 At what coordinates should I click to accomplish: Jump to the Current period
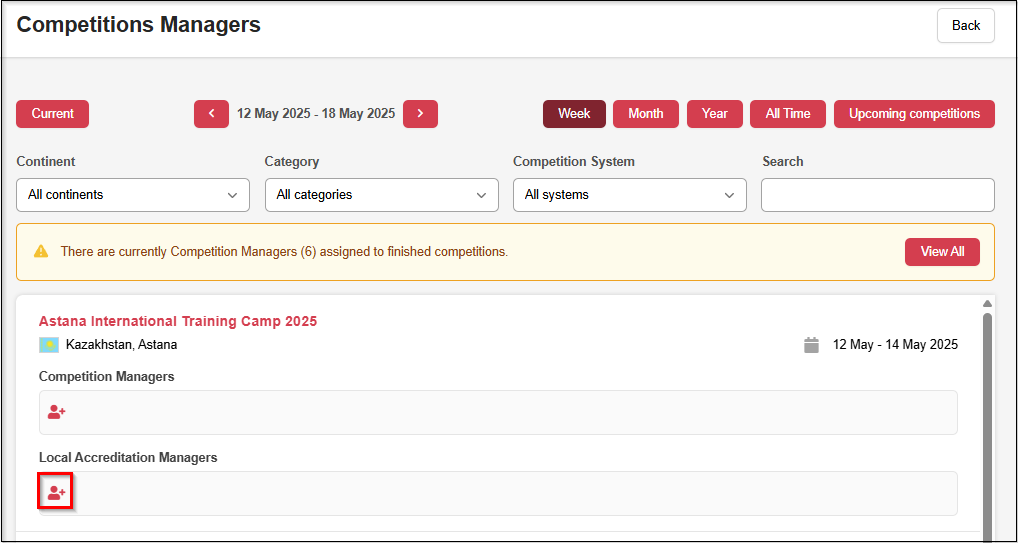tap(52, 114)
